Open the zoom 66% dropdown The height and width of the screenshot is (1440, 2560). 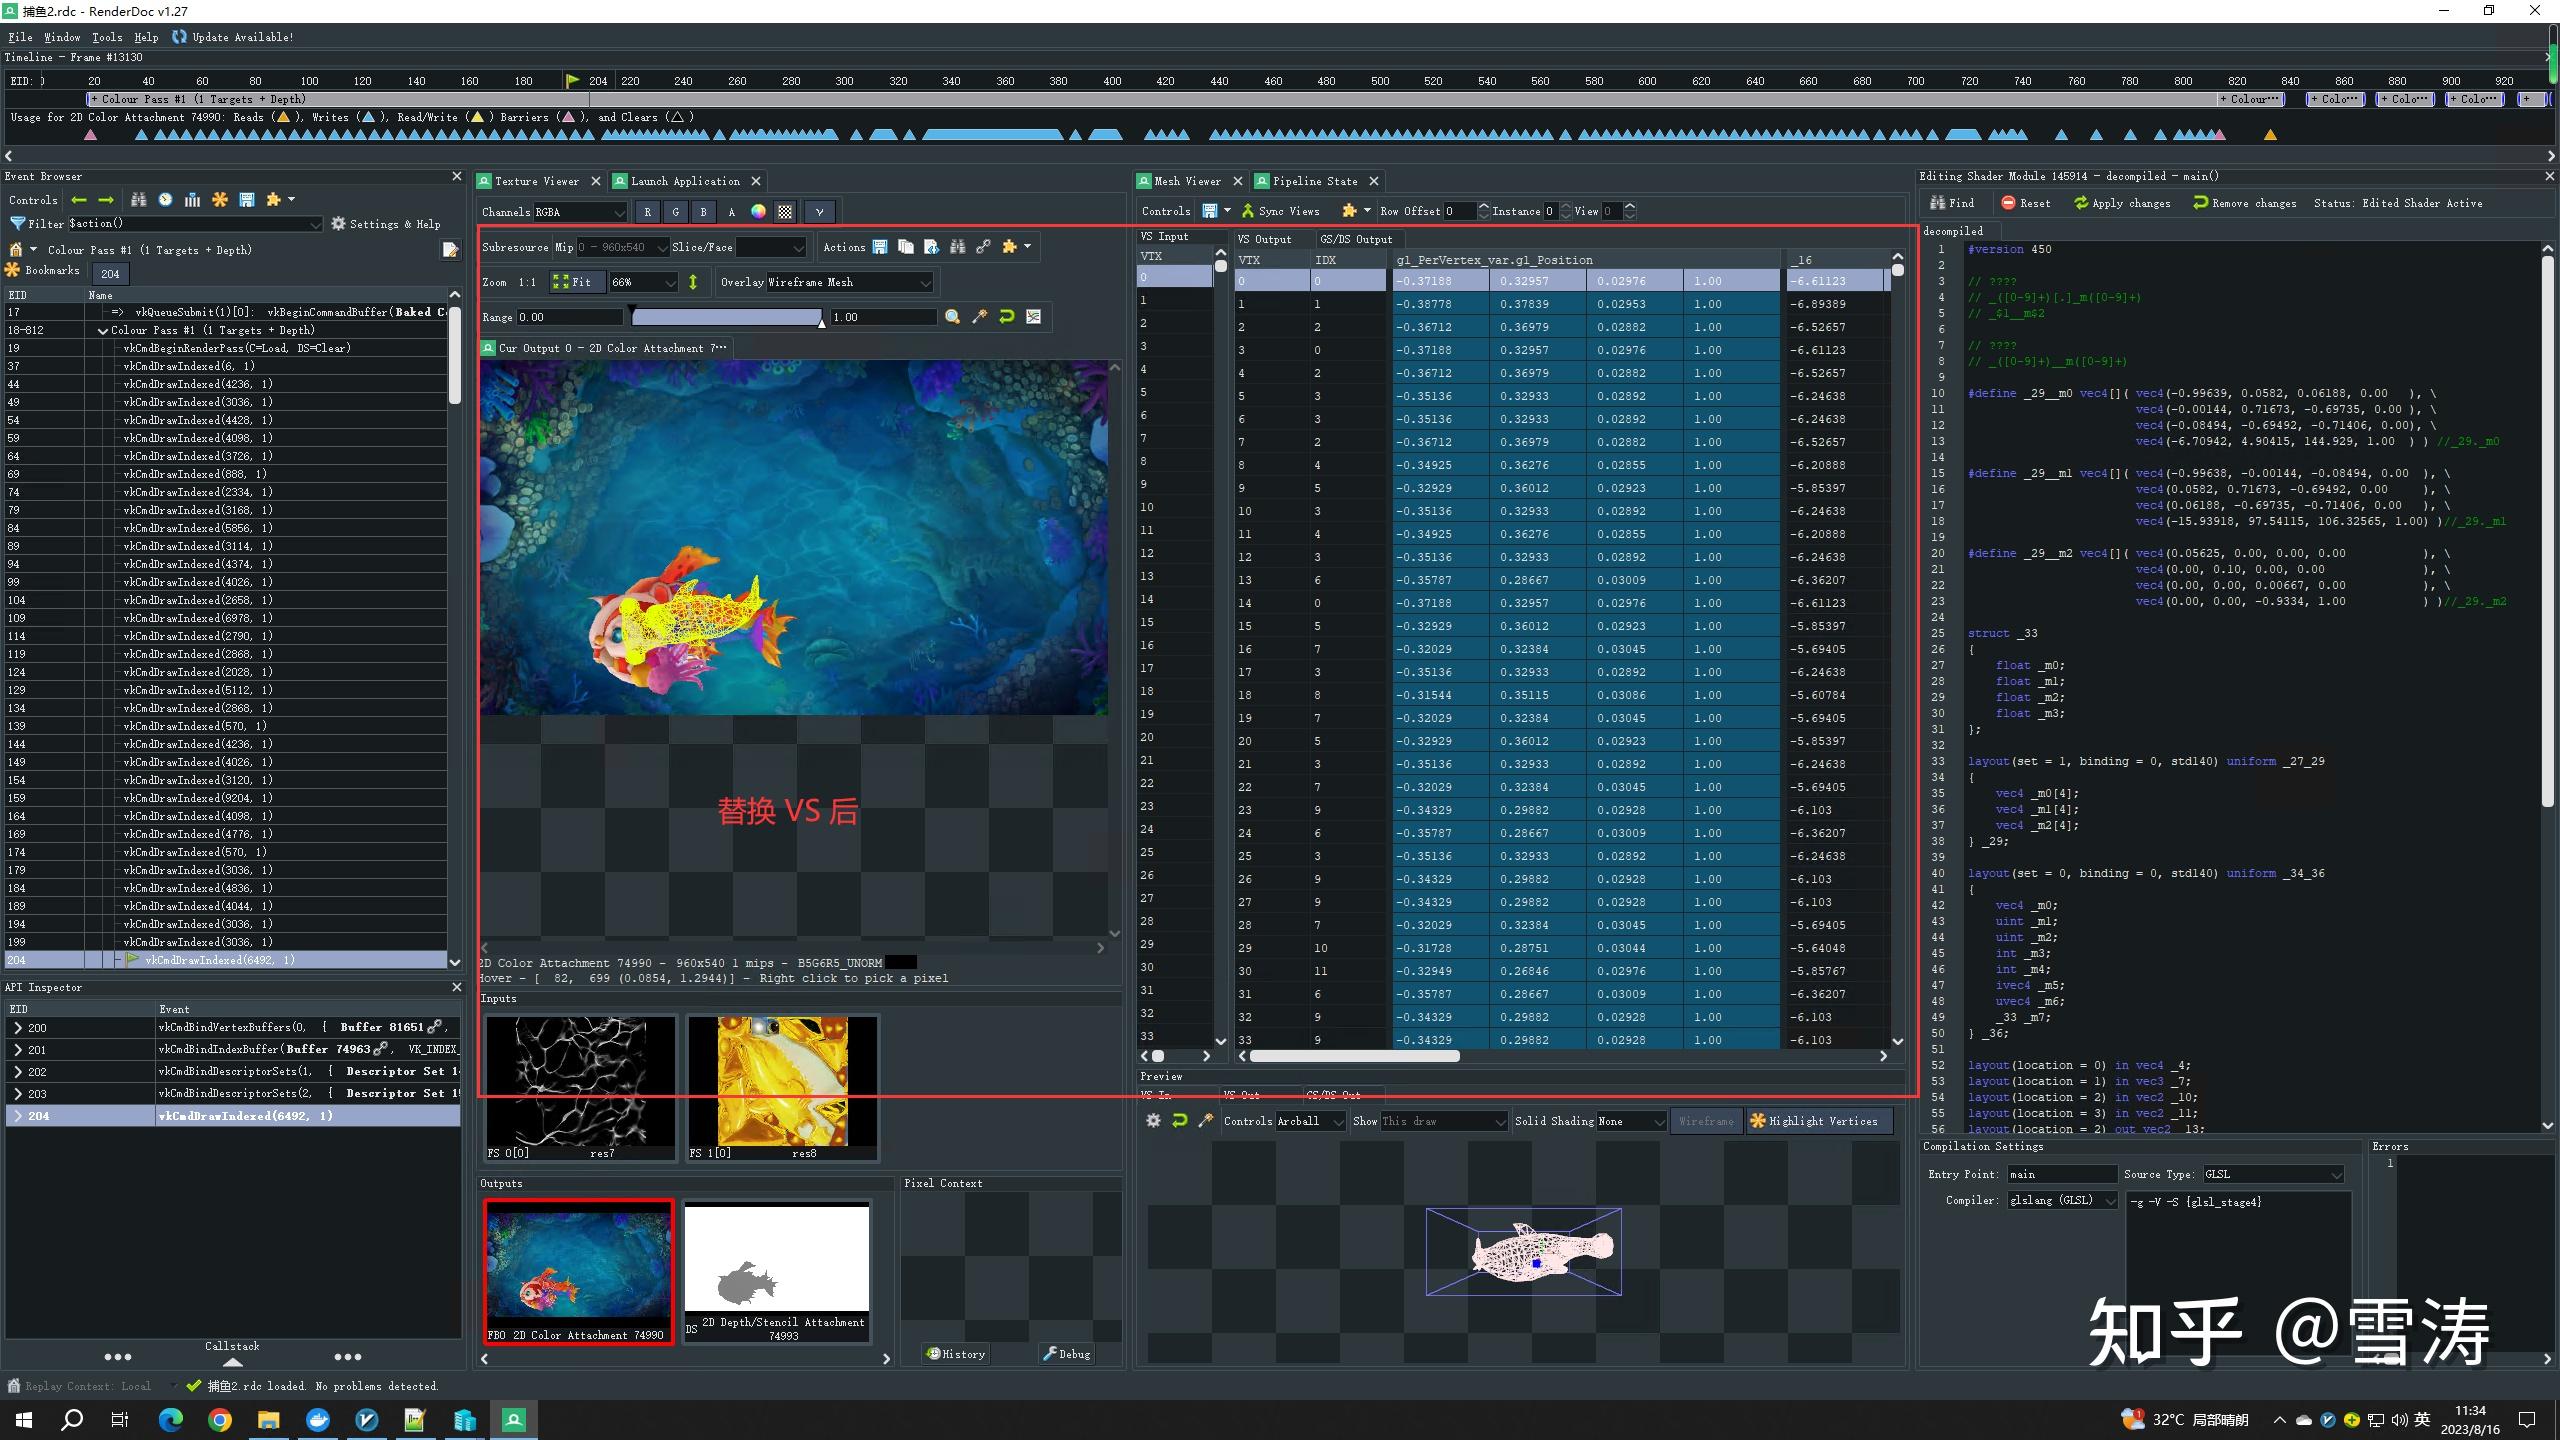coord(644,282)
